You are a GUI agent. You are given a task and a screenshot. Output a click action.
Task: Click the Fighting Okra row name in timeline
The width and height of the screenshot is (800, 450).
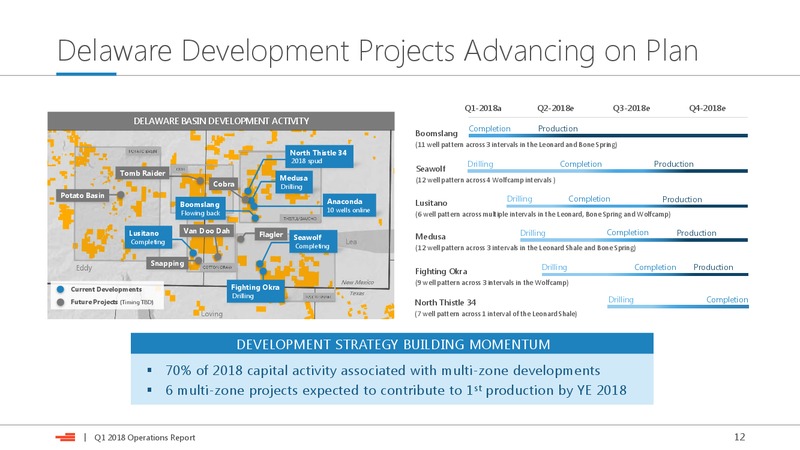[x=441, y=271]
